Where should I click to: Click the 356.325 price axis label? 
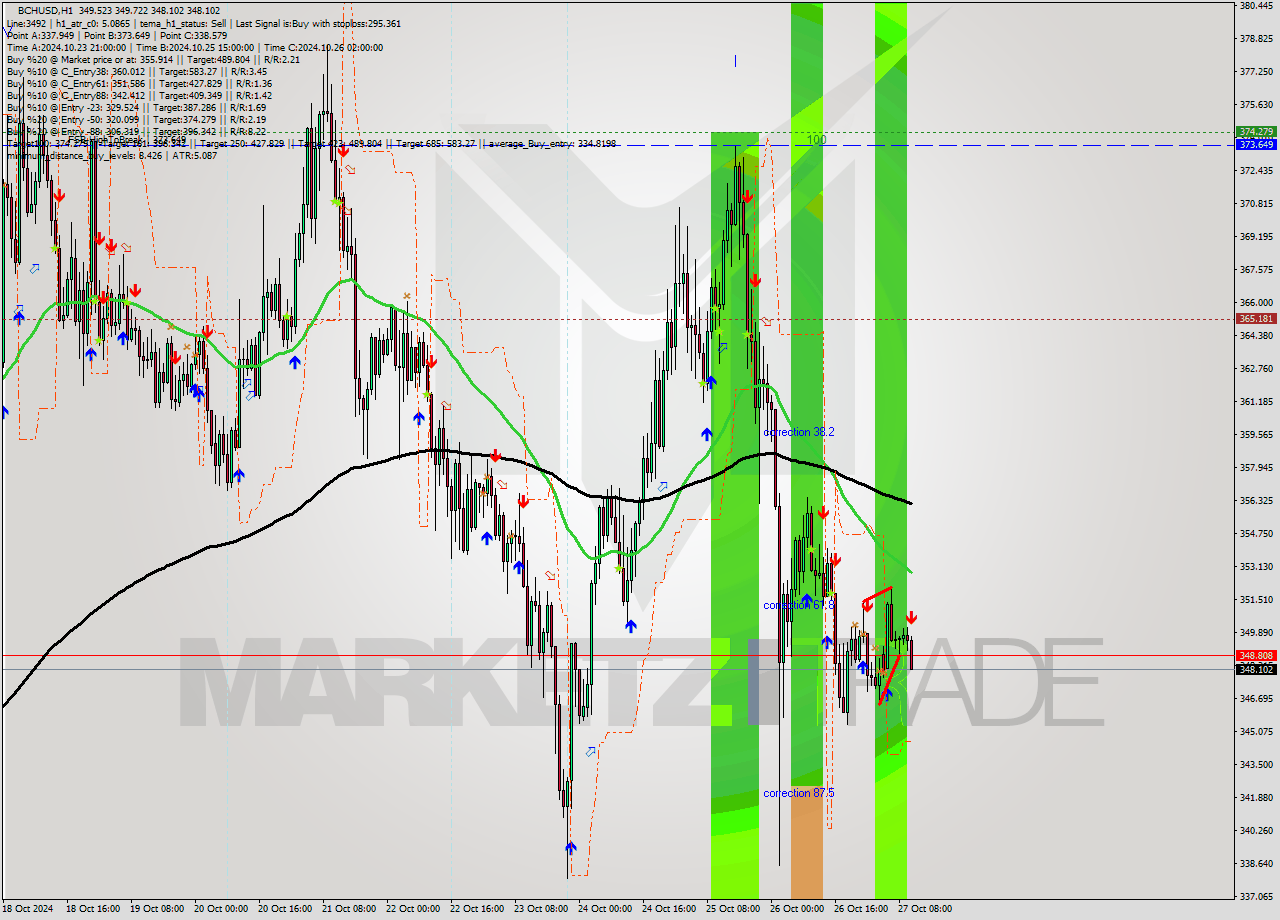coord(1256,501)
